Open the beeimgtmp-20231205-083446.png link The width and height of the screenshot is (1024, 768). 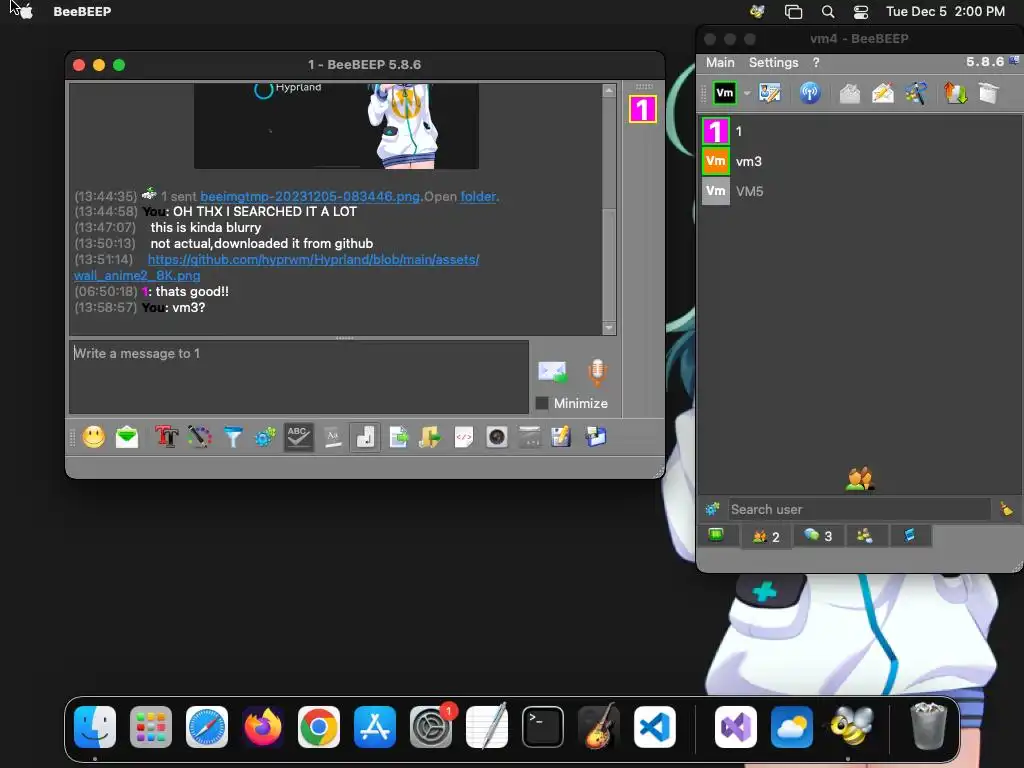coord(310,196)
